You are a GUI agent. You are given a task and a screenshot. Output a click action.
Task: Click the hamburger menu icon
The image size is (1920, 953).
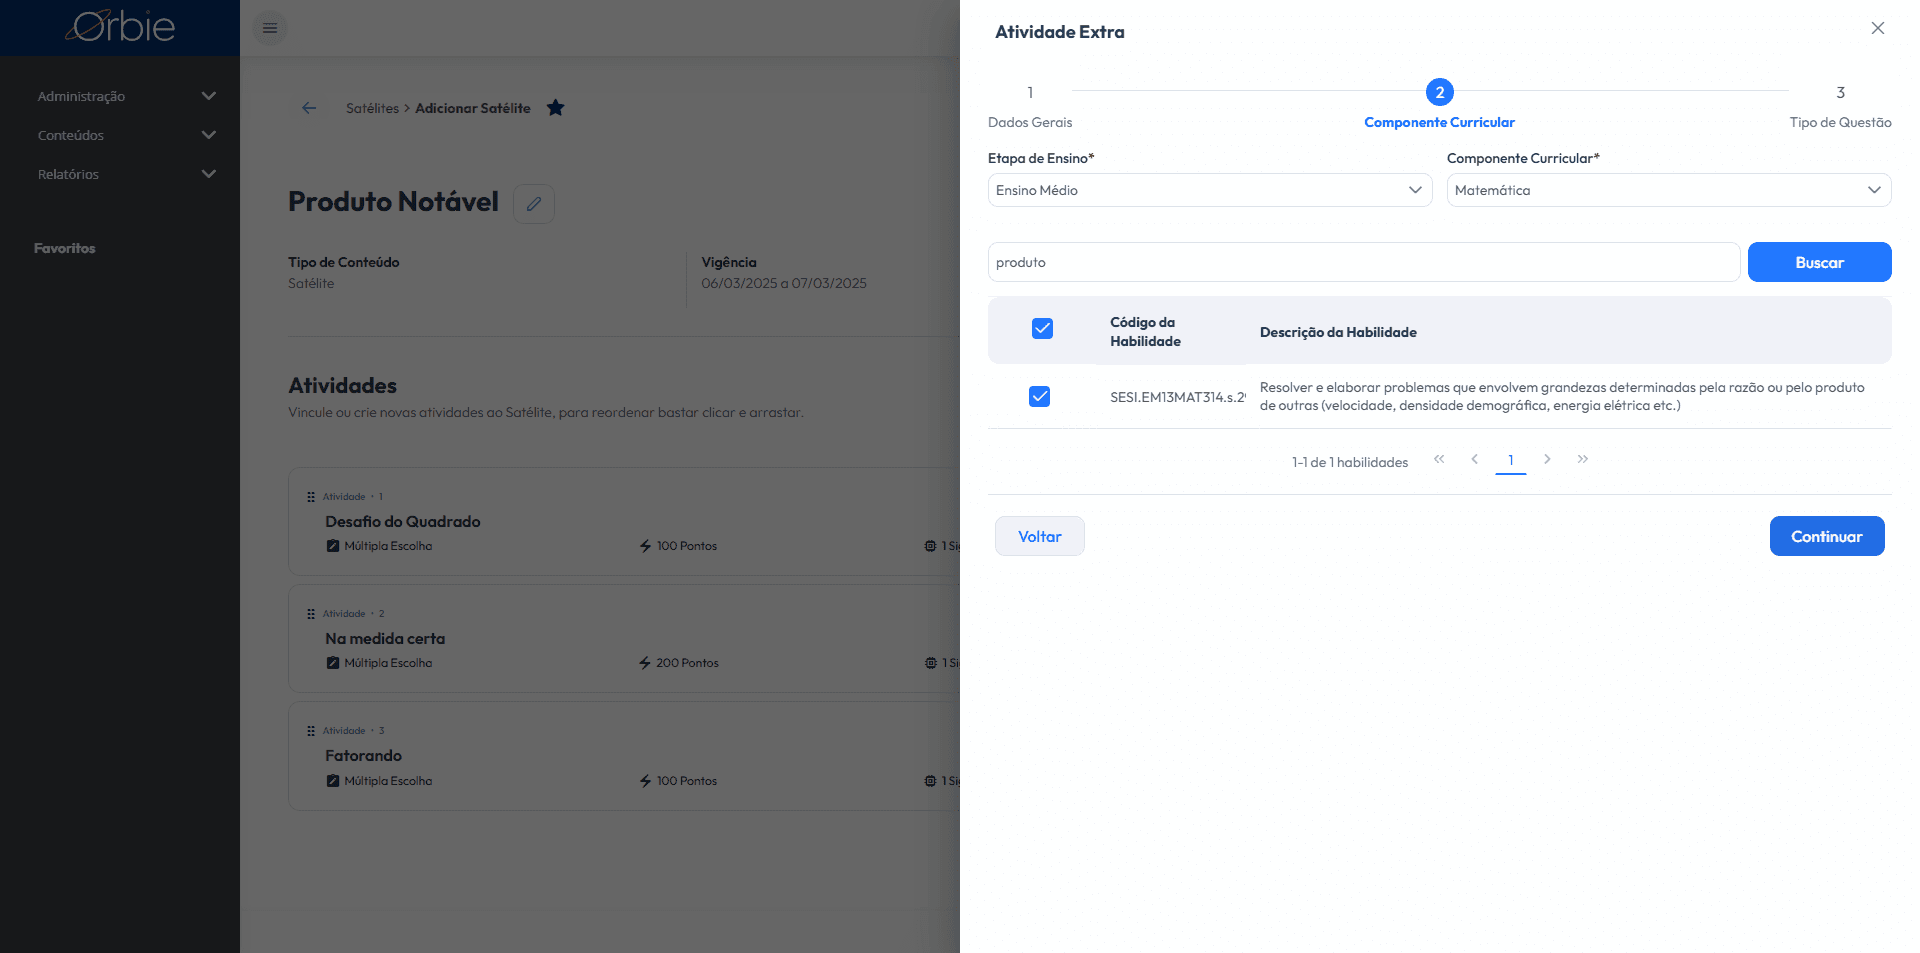(x=269, y=28)
